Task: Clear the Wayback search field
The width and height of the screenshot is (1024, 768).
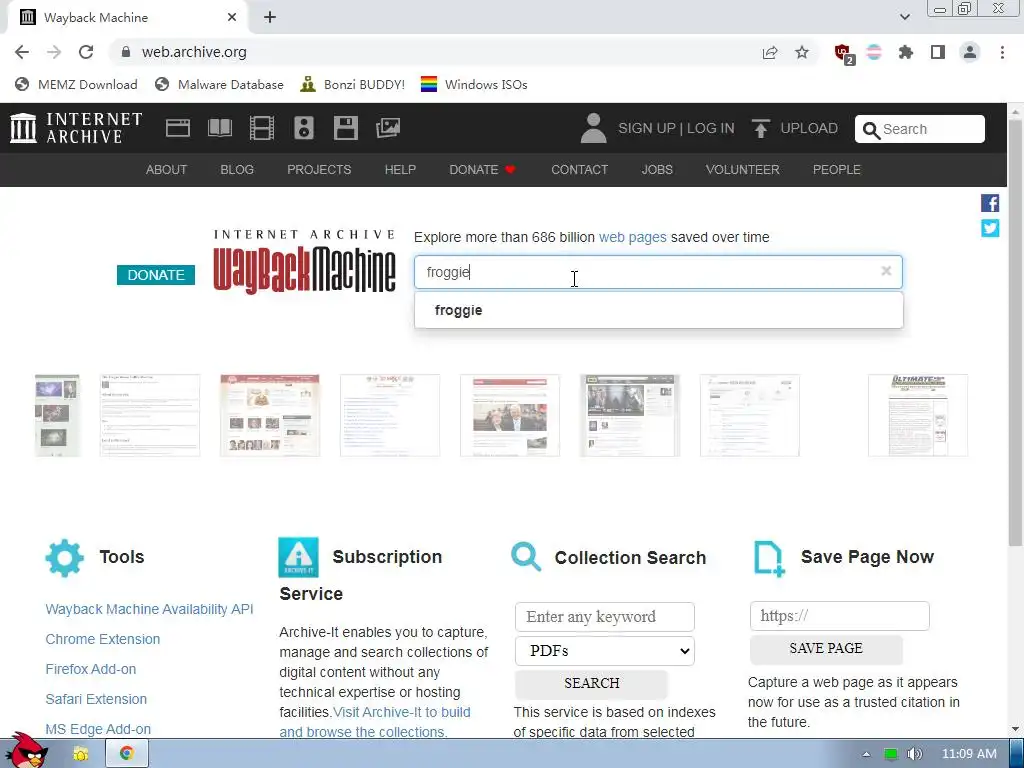Action: [886, 271]
